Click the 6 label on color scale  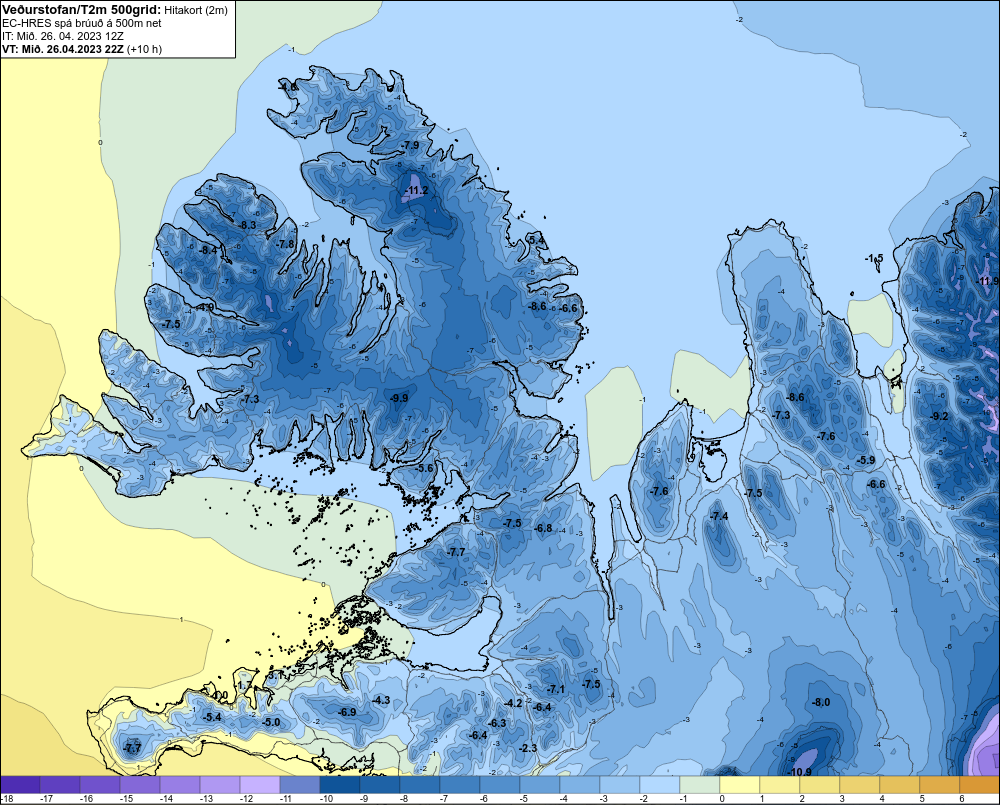point(962,799)
